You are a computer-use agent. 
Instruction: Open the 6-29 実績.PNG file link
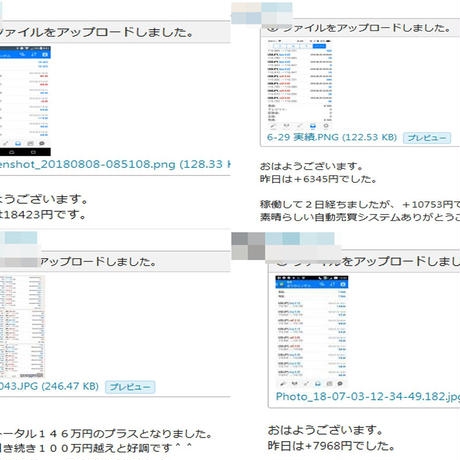coord(332,137)
